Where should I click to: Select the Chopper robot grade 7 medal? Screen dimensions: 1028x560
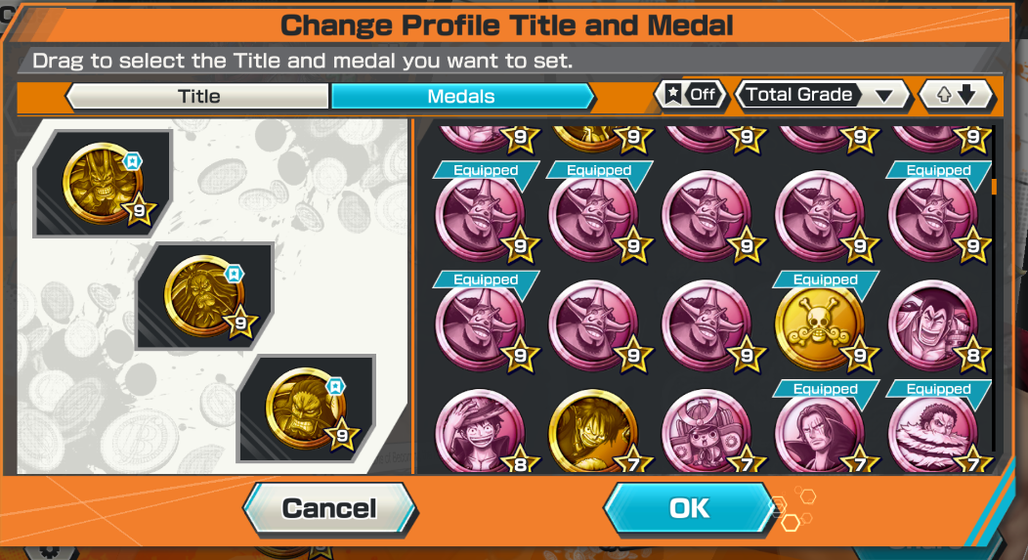707,431
